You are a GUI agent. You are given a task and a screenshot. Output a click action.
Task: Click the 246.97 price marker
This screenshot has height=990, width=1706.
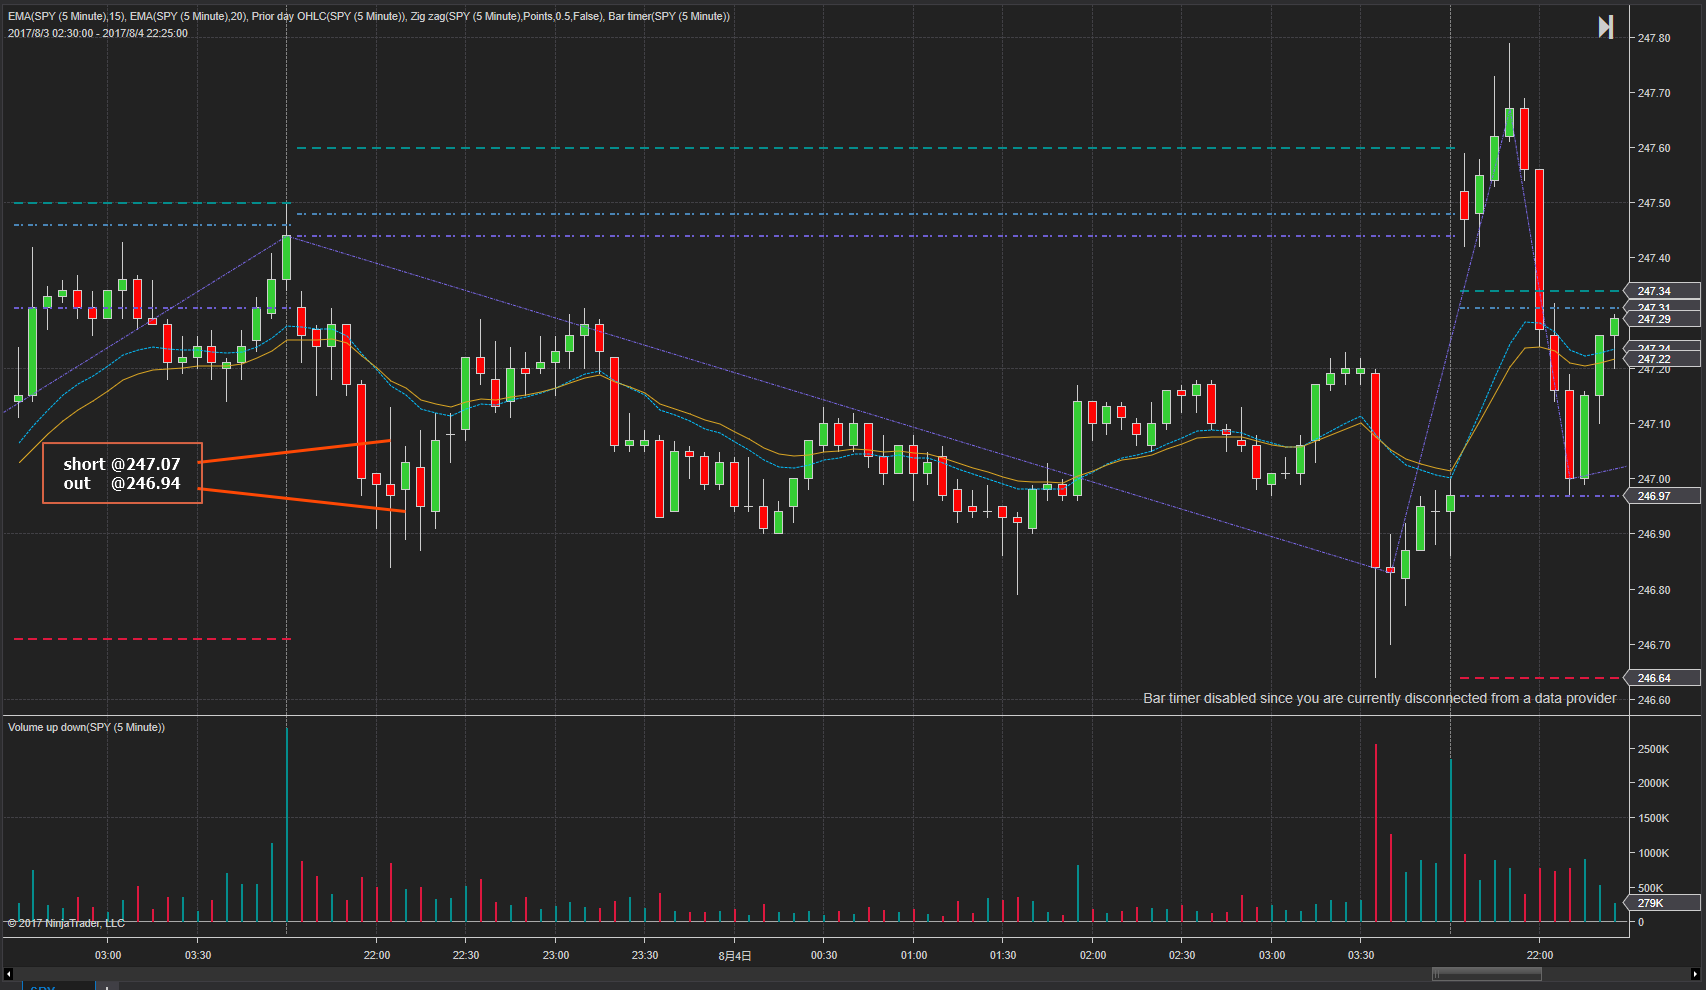click(1663, 496)
